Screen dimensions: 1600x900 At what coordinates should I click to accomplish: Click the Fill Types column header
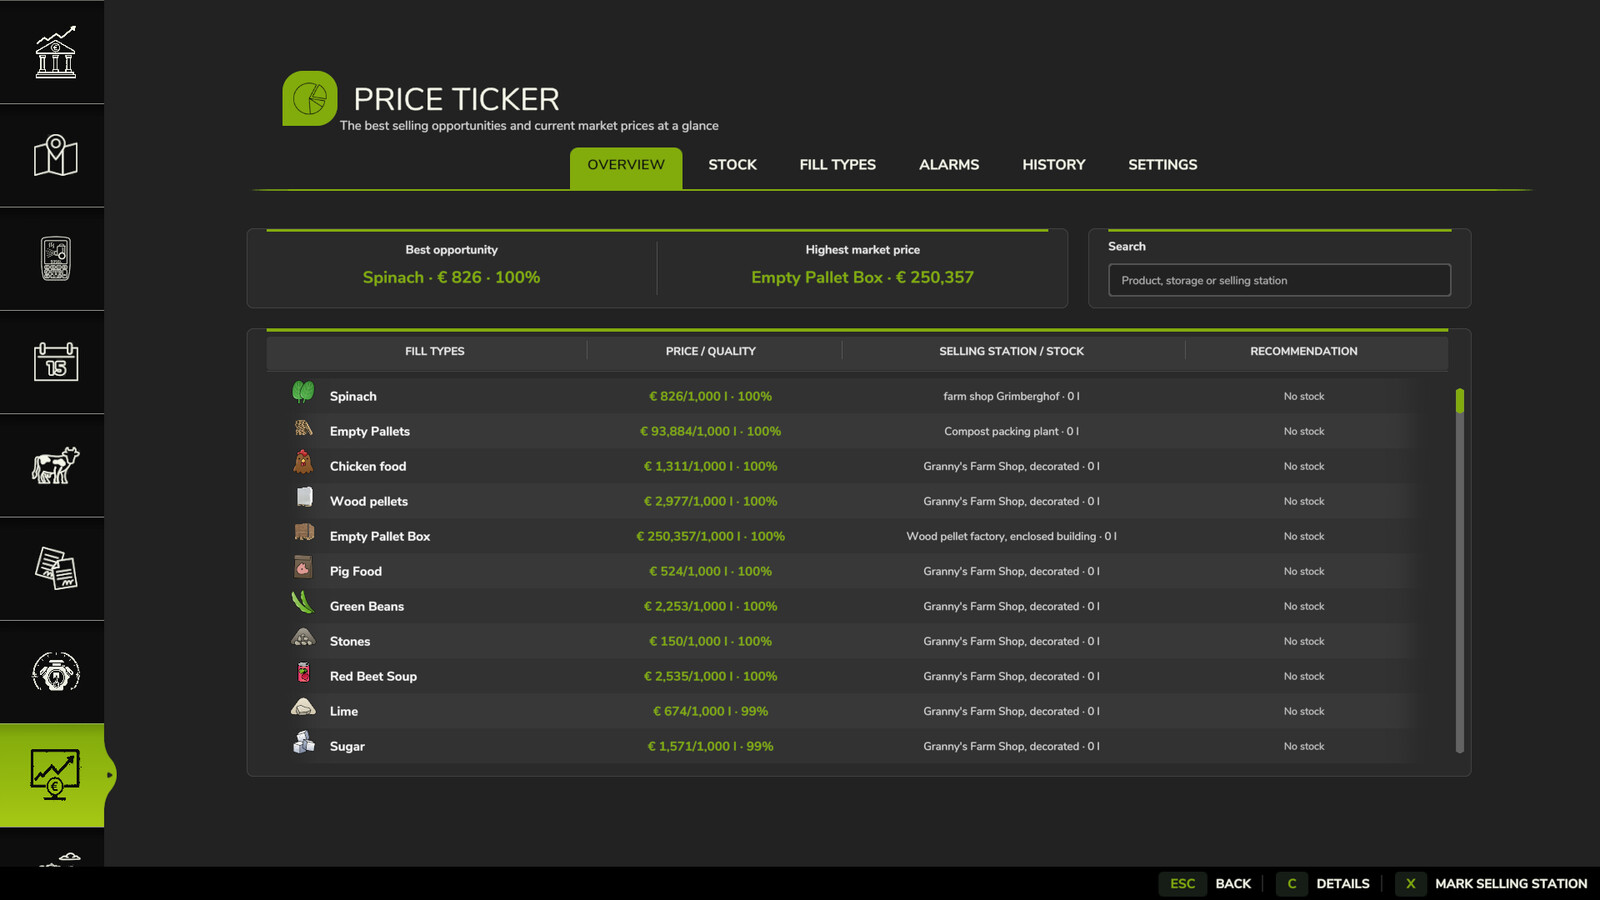tap(435, 351)
